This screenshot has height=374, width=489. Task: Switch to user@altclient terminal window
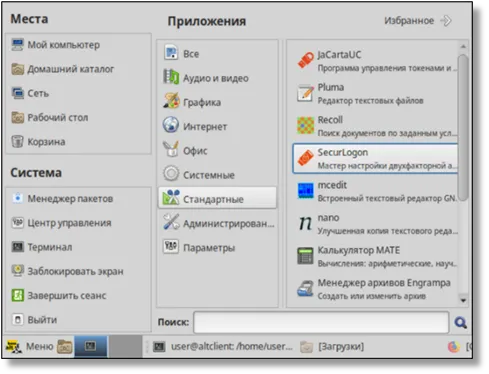(223, 347)
